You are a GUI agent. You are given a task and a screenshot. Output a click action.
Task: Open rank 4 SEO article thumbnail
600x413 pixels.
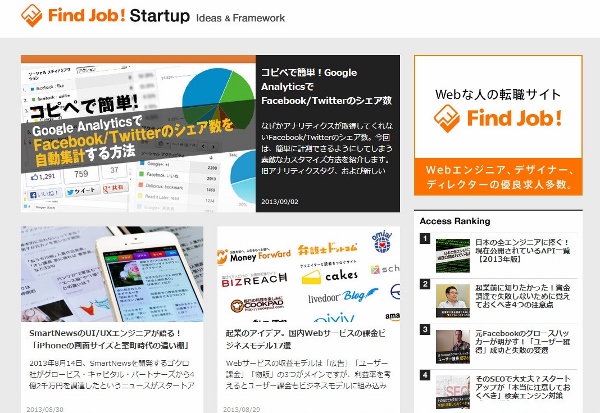tap(453, 392)
